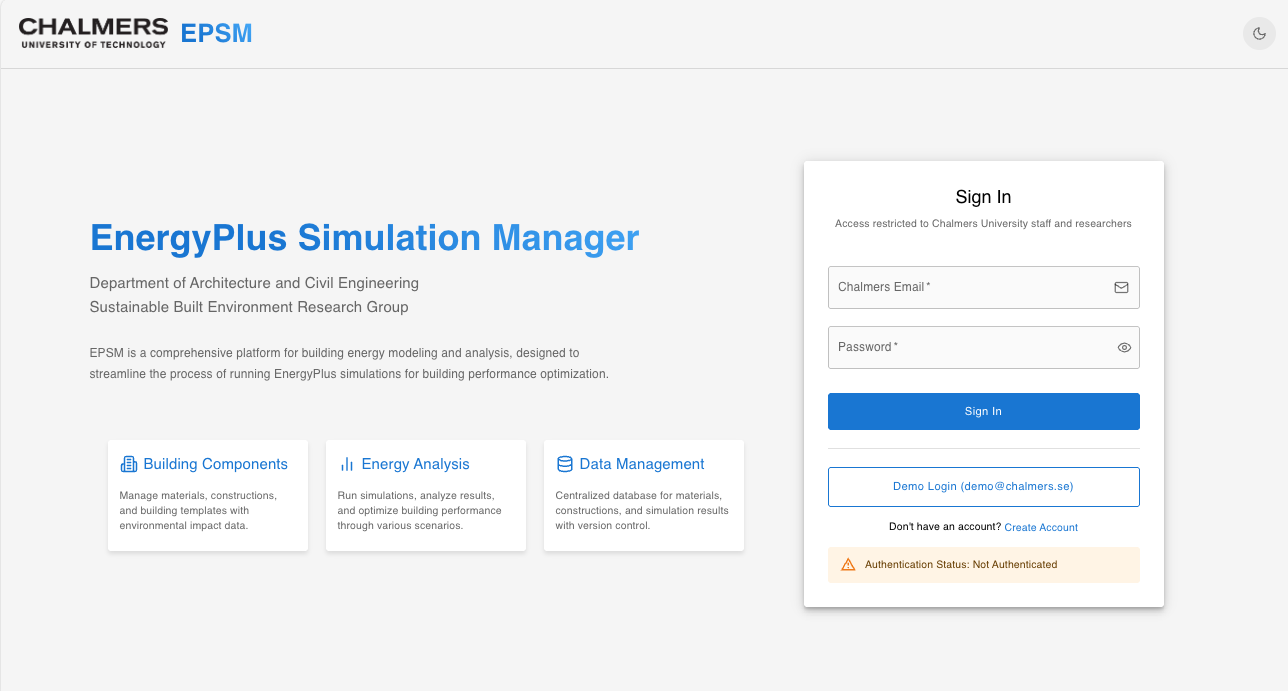Open the Create Account link
Image resolution: width=1288 pixels, height=691 pixels.
click(x=1040, y=527)
